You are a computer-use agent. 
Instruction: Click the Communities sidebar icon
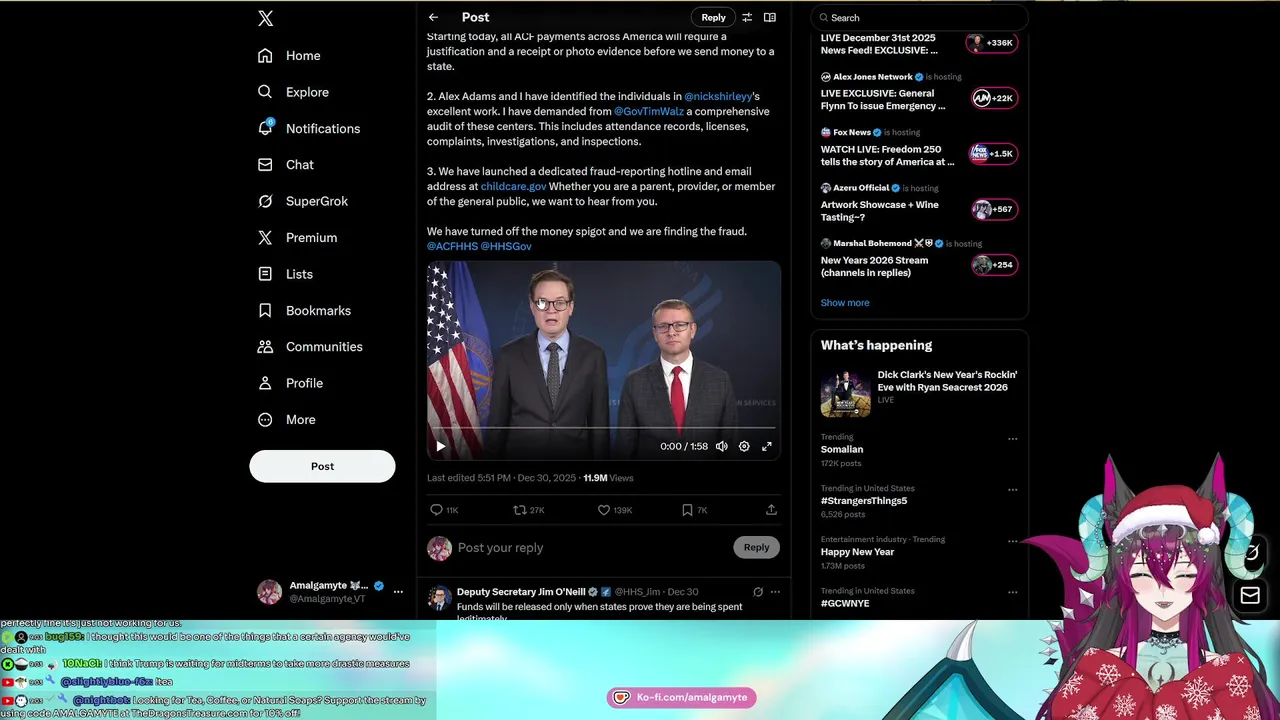265,347
